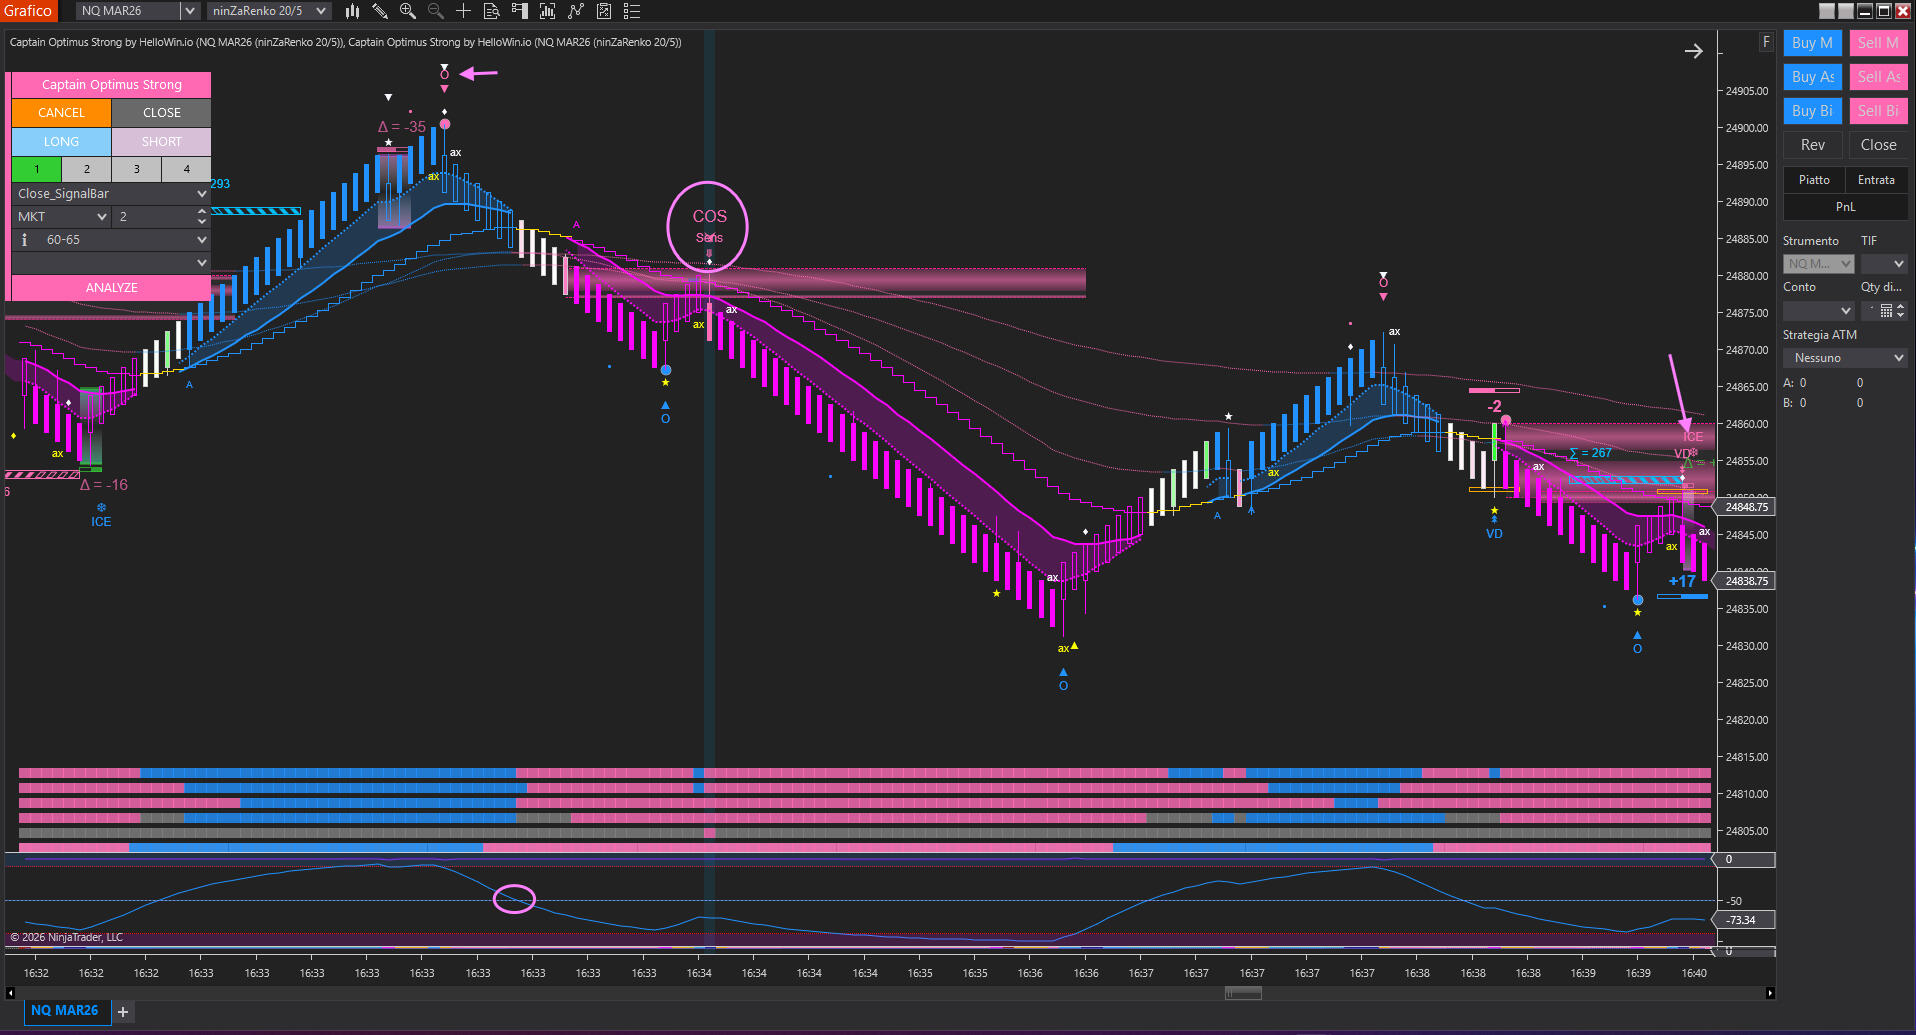Activate the crosshair cursor icon
Image resolution: width=1916 pixels, height=1035 pixels.
click(463, 11)
